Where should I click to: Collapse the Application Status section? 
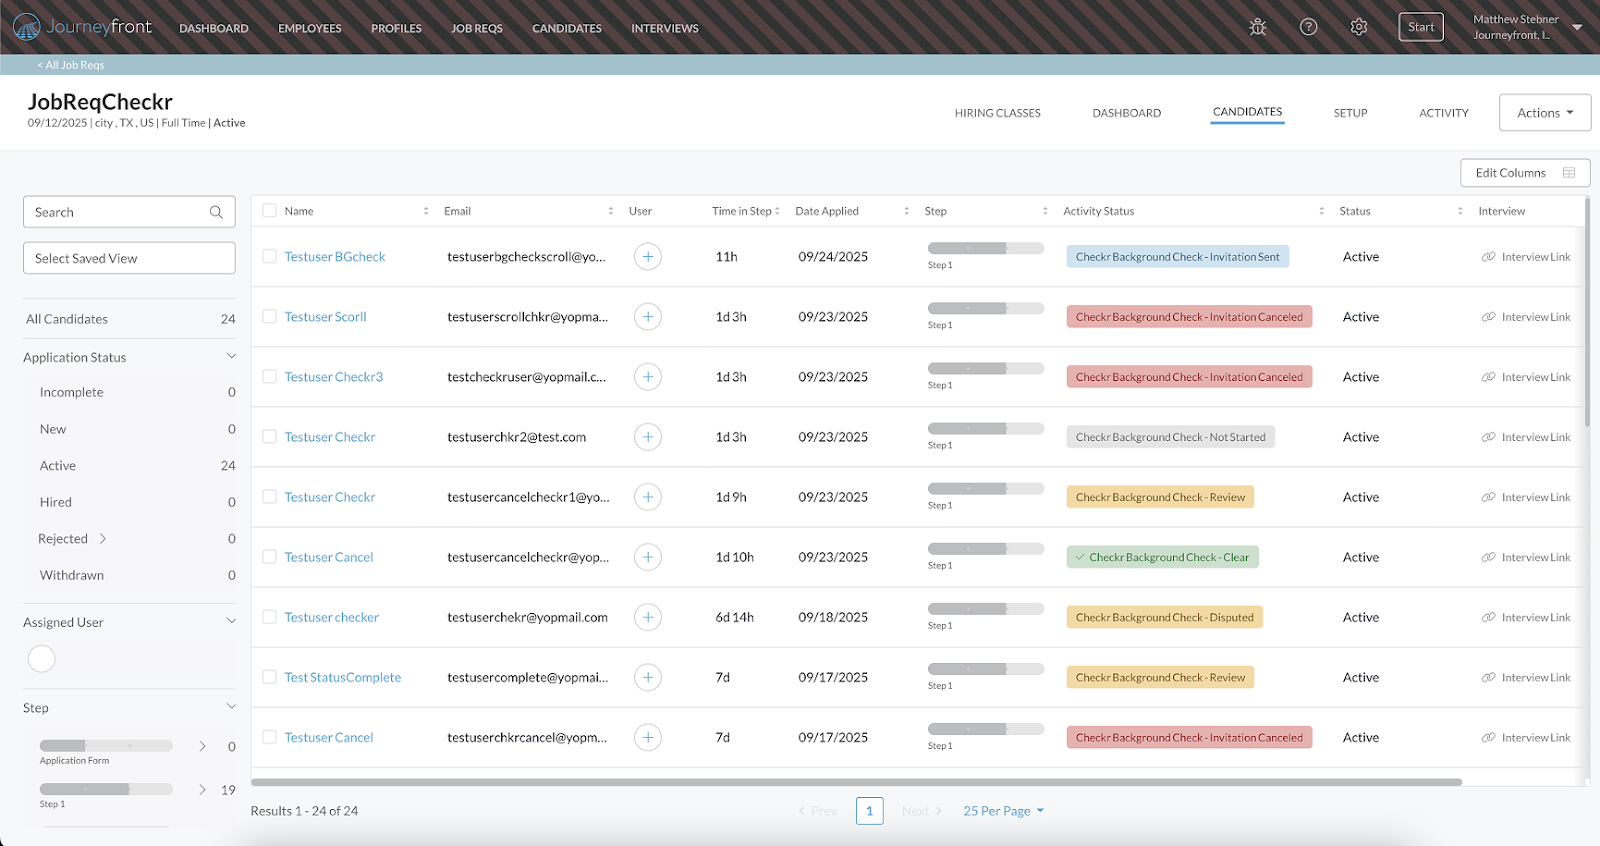point(231,357)
